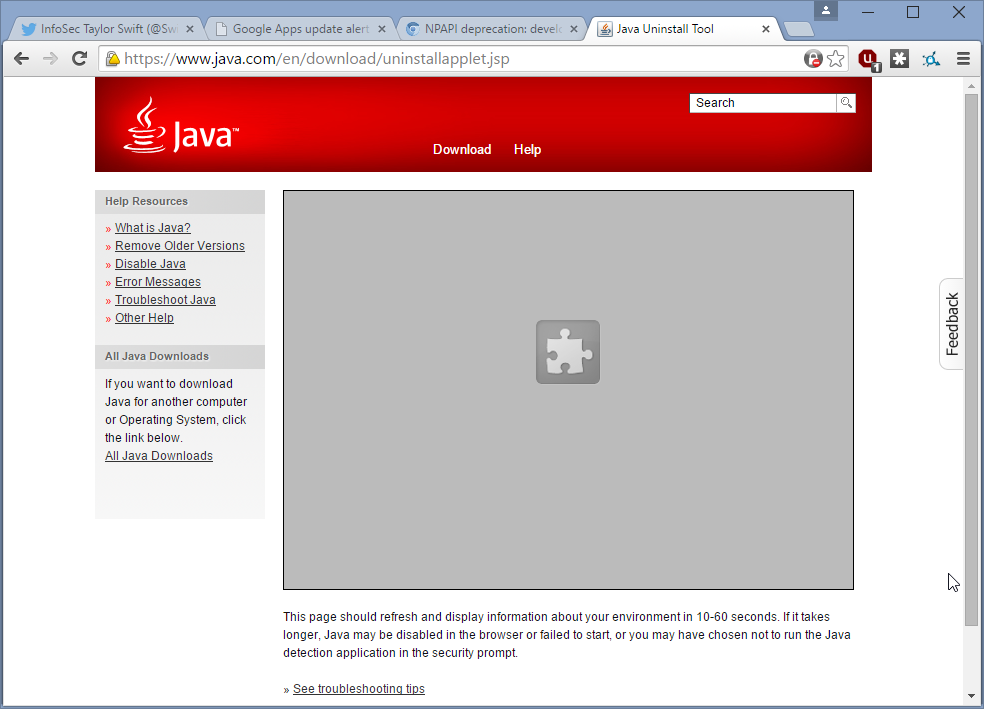Click the blocked plugin icon in address bar
Screen dimensions: 984x709
pyautogui.click(x=813, y=59)
